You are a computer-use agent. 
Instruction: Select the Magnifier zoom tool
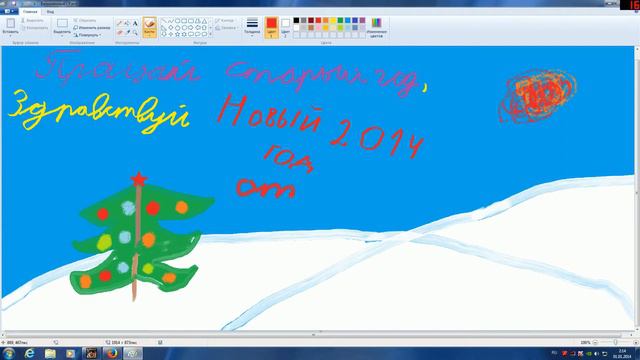(x=135, y=32)
